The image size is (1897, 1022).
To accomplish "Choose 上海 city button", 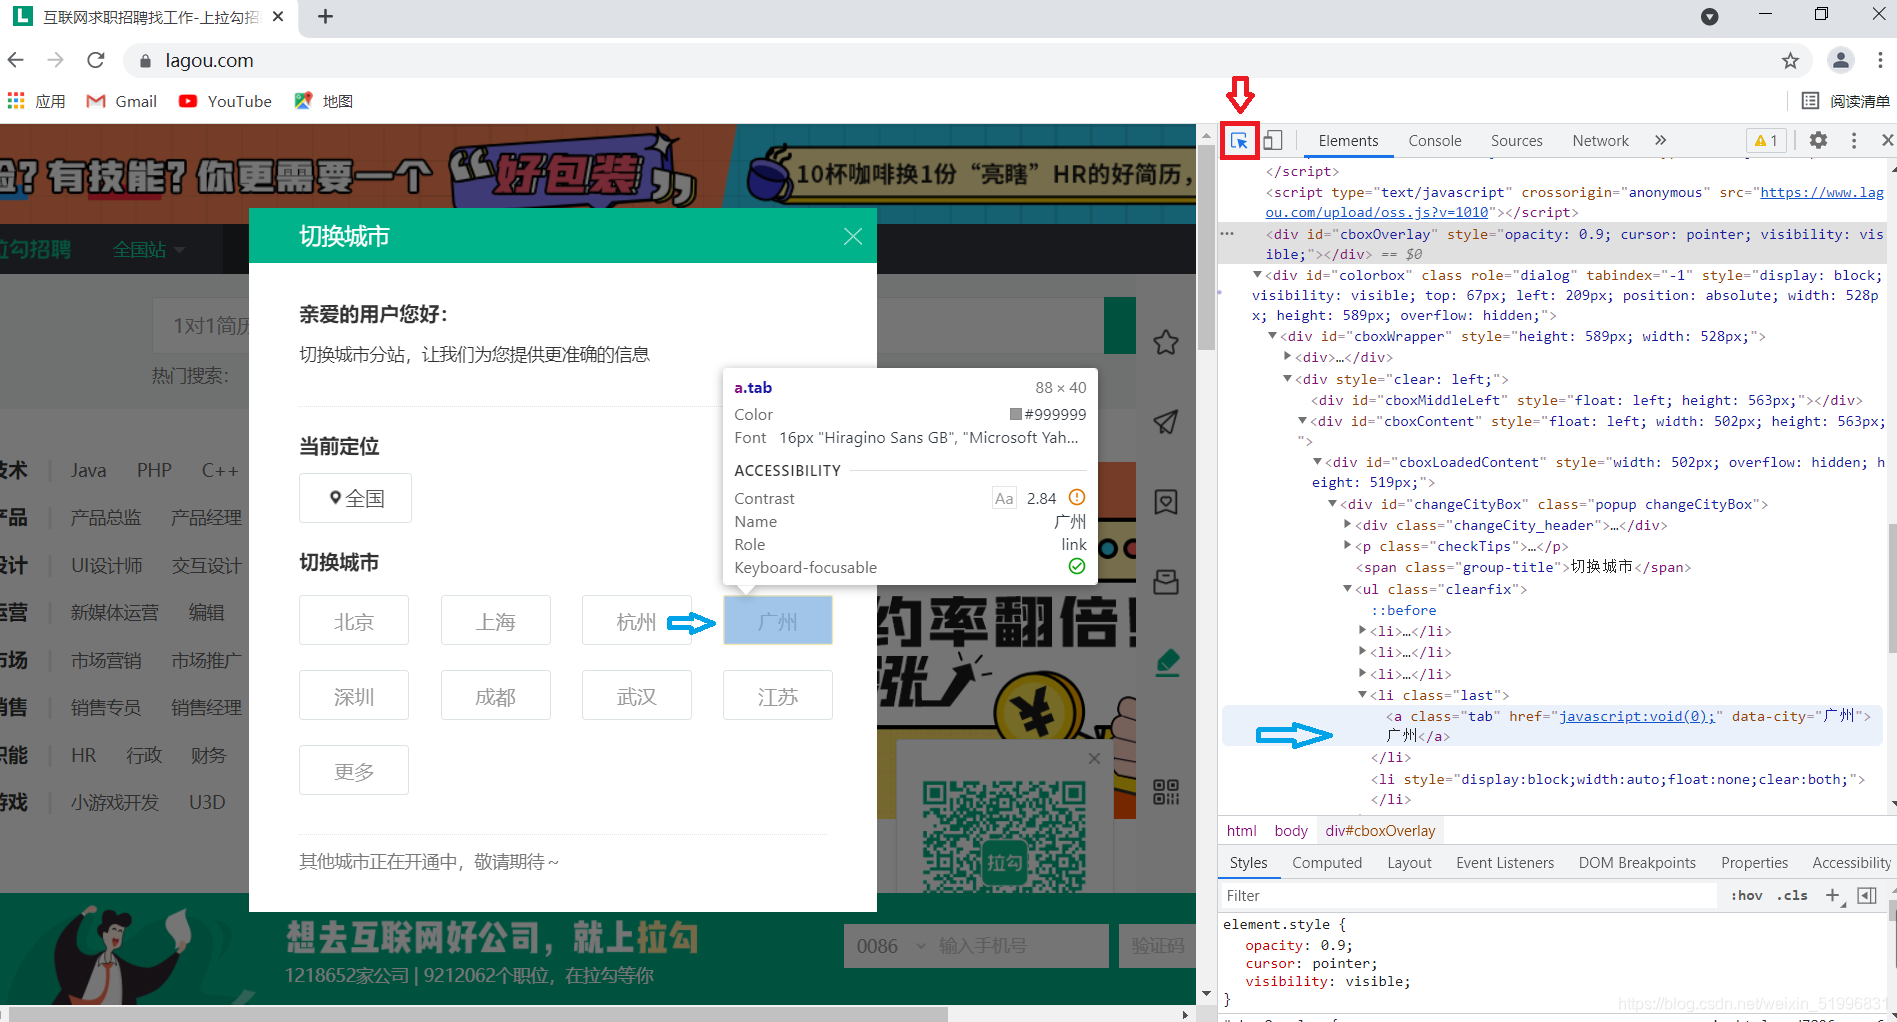I will pyautogui.click(x=496, y=621).
